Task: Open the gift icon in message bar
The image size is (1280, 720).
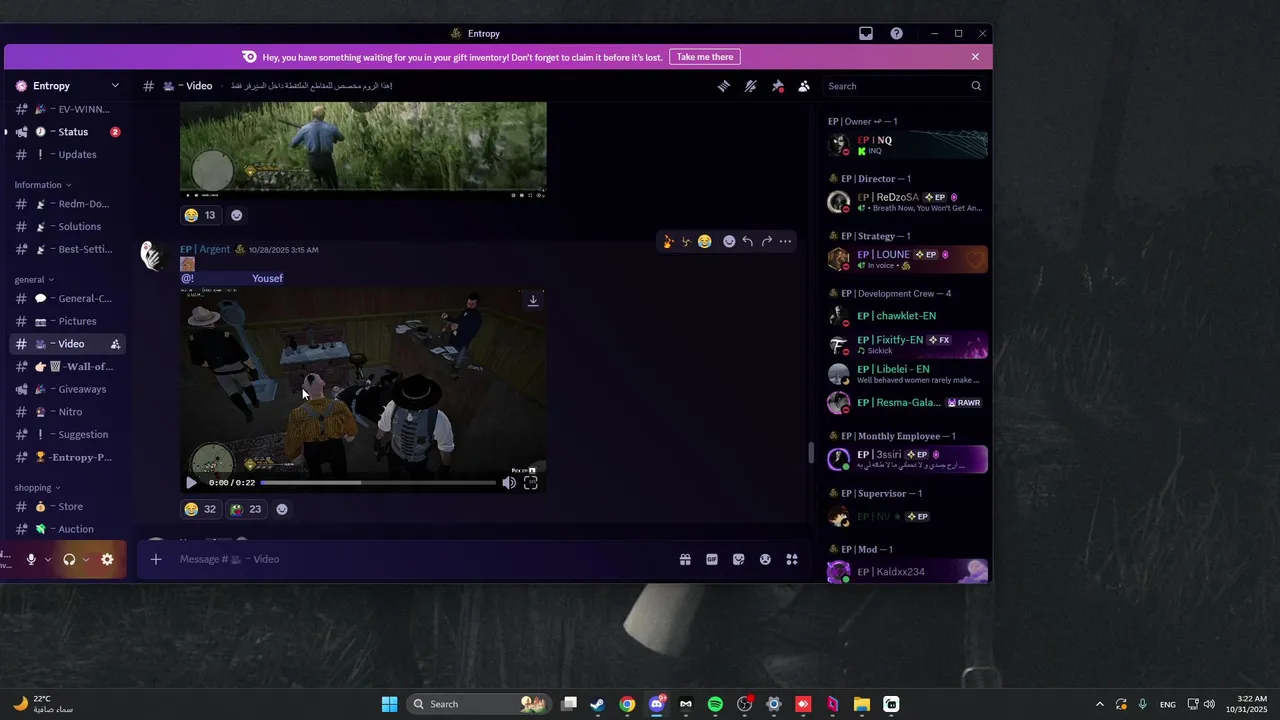Action: (x=685, y=560)
